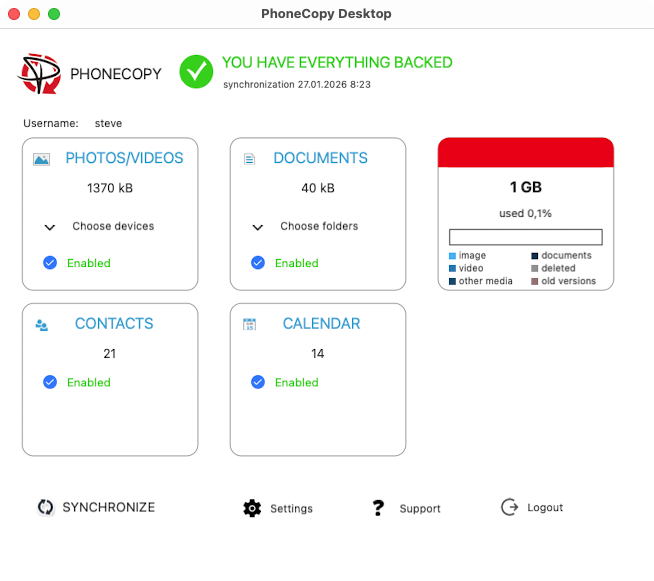Open Settings via the gear icon
This screenshot has width=654, height=581.
(x=252, y=508)
